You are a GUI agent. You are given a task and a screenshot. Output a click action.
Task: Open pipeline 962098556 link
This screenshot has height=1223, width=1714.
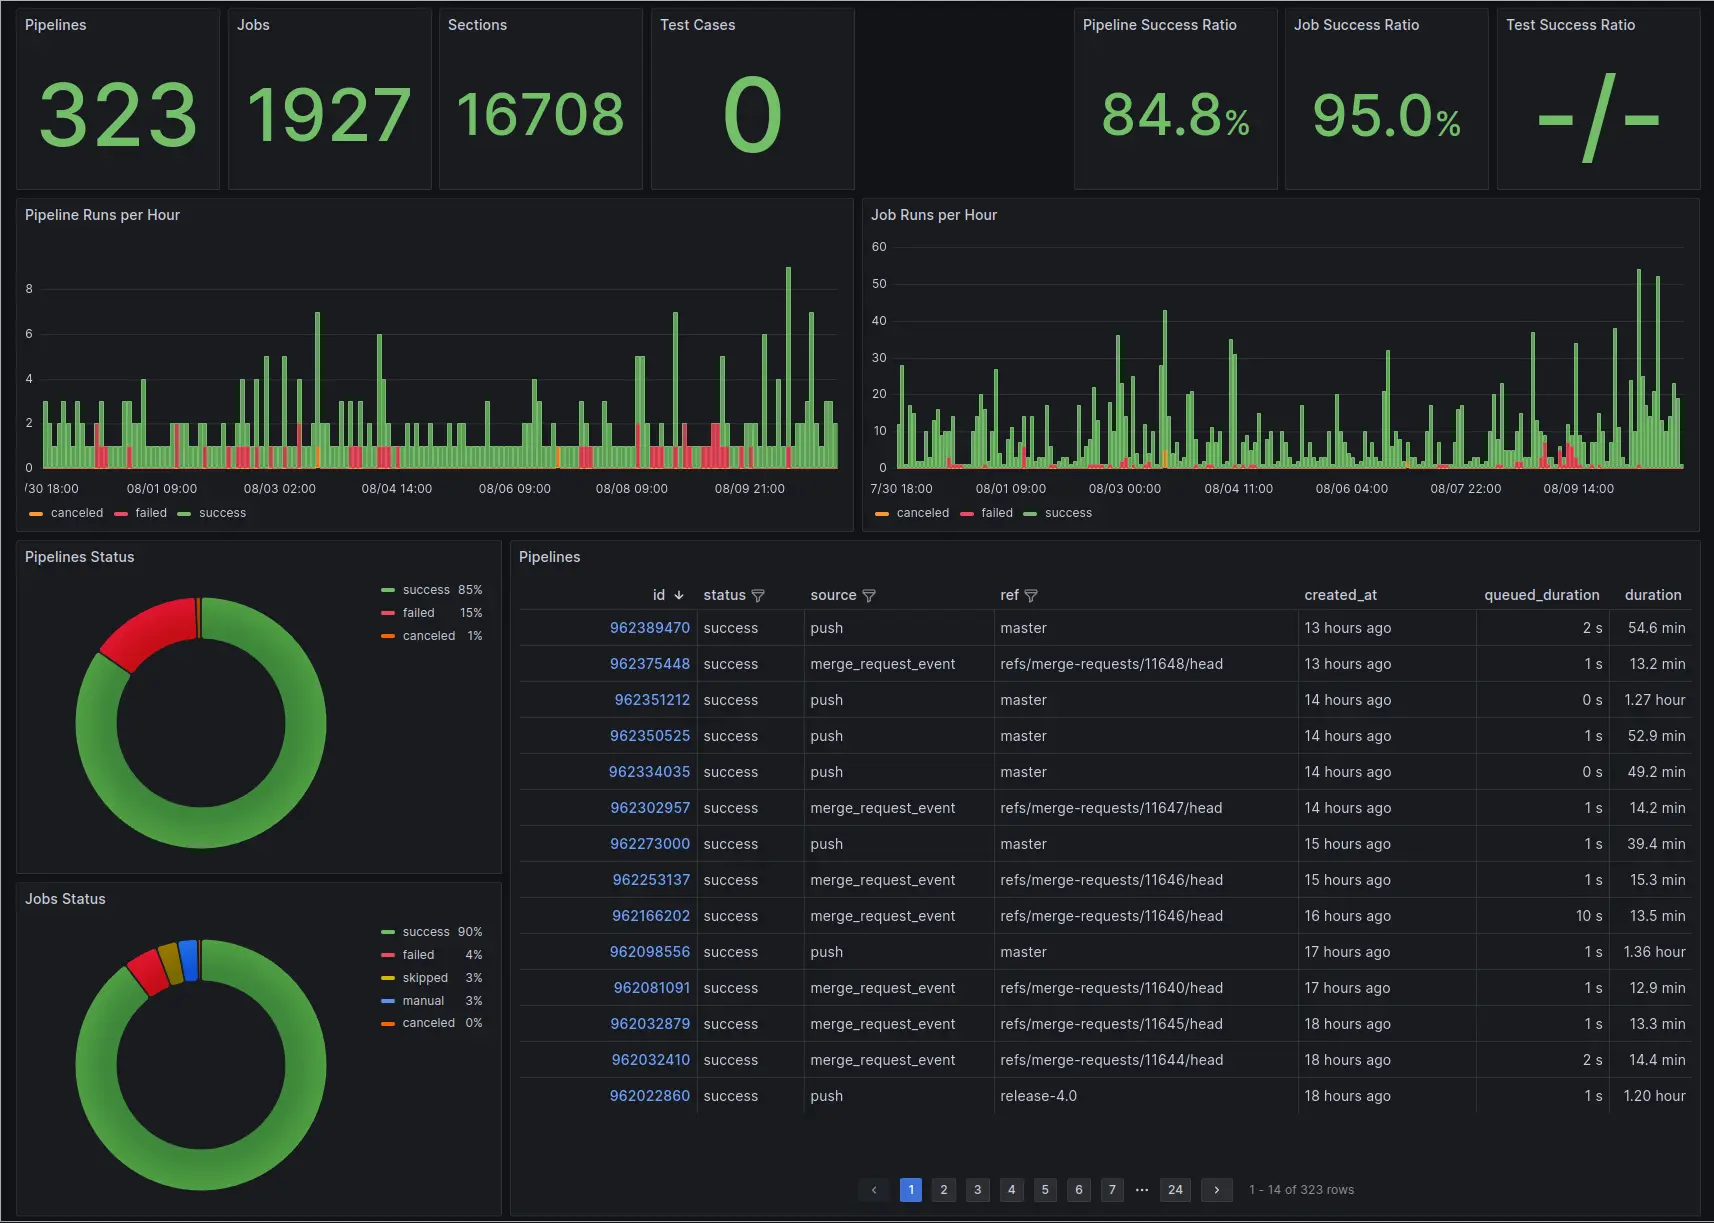click(x=650, y=952)
